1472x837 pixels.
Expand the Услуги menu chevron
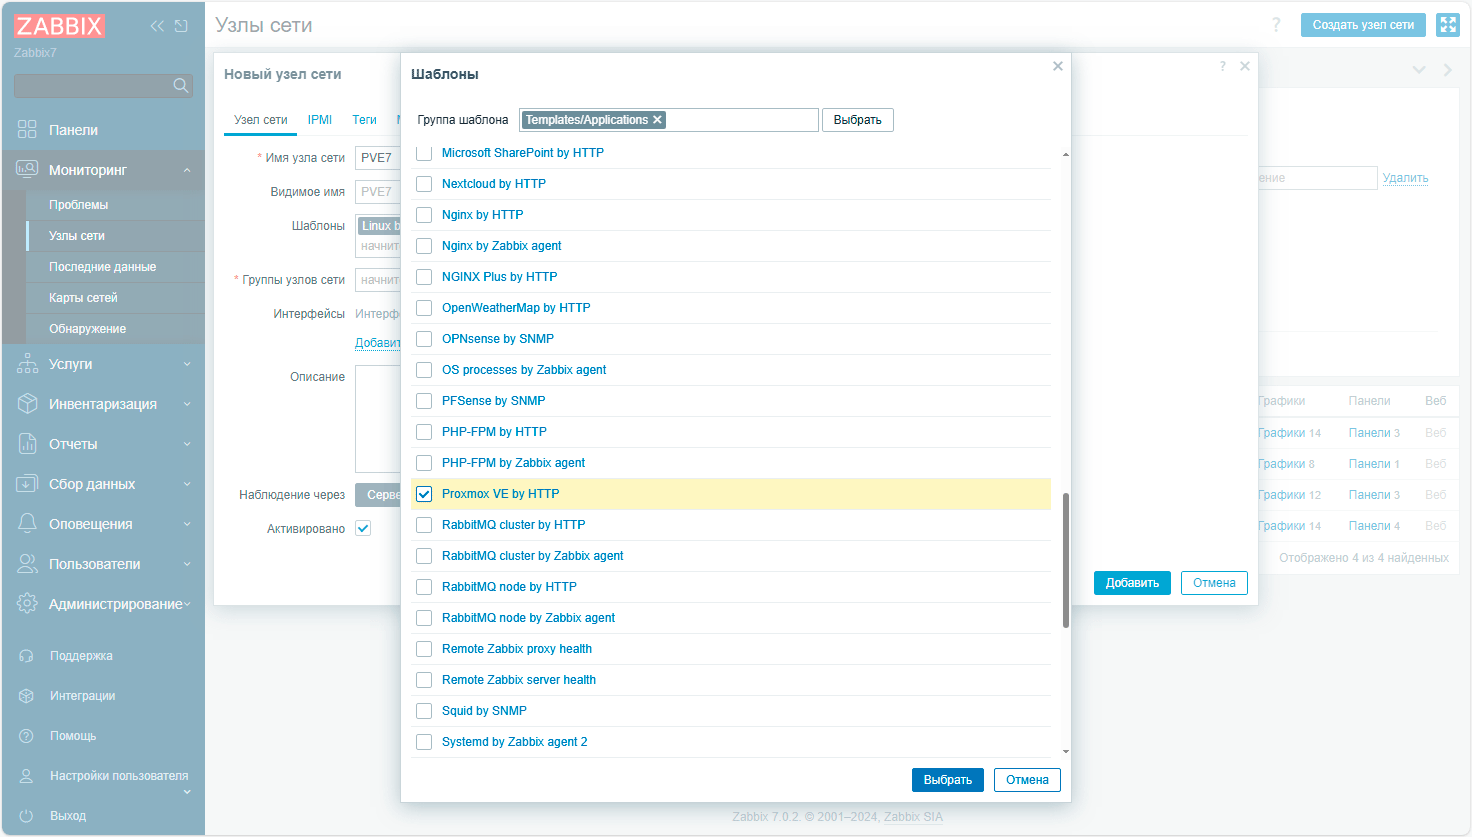[x=187, y=365]
